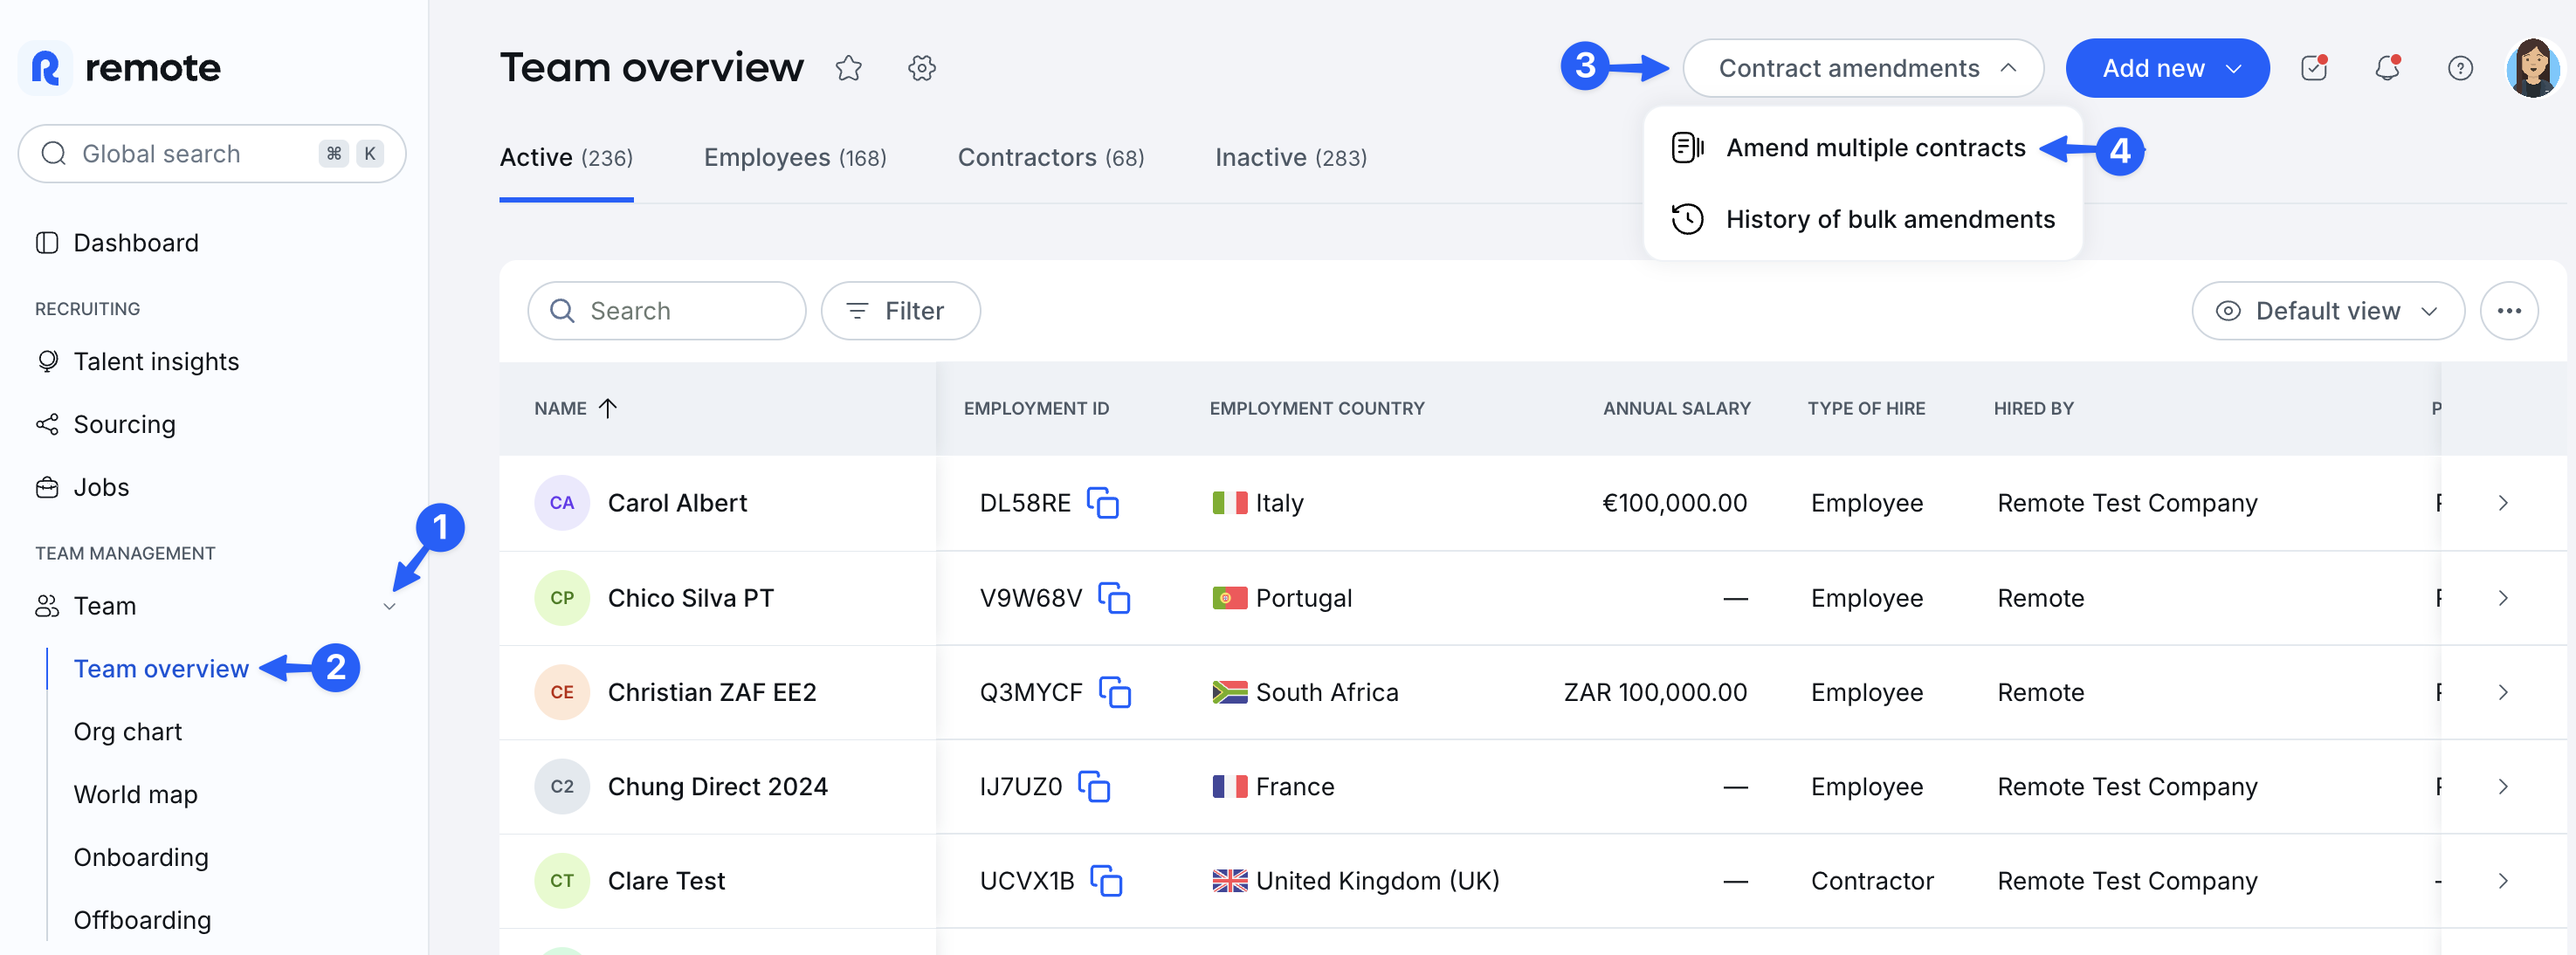
Task: Copy employment ID UCVX1B
Action: coord(1106,881)
